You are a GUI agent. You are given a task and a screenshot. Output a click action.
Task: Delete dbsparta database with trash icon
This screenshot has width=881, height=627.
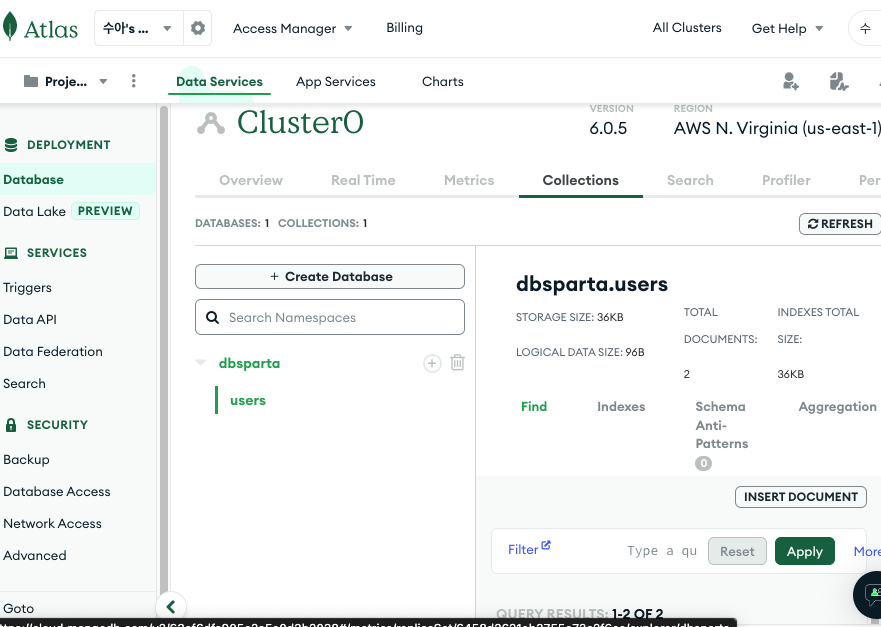coord(457,363)
